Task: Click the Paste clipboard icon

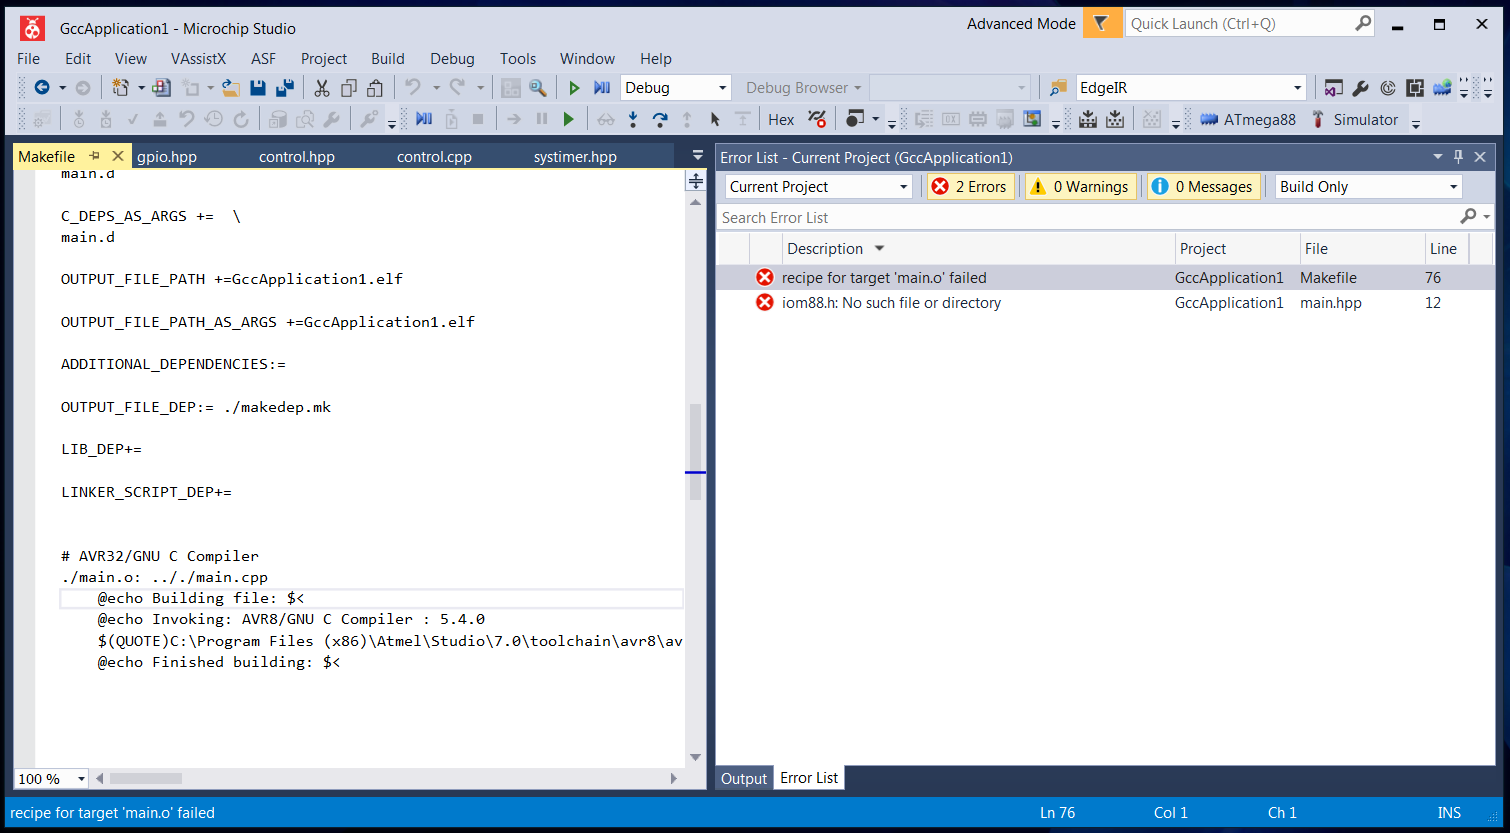Action: click(375, 88)
